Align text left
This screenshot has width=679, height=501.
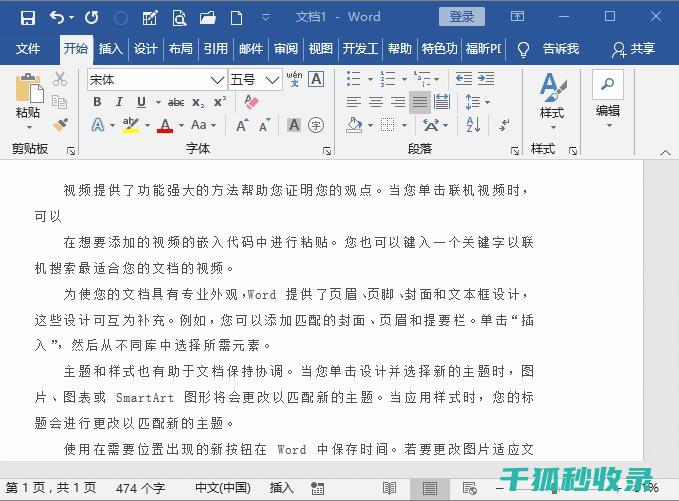[x=354, y=102]
